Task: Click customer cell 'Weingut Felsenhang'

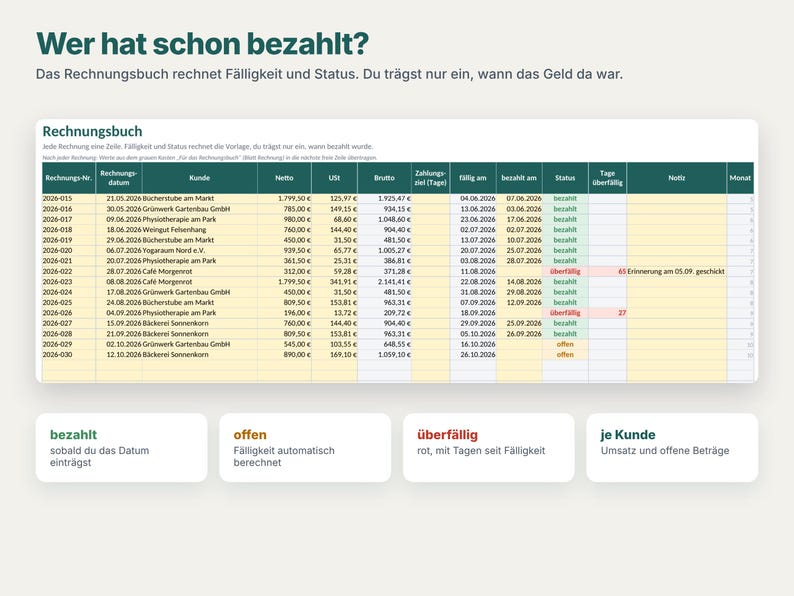Action: pyautogui.click(x=200, y=229)
